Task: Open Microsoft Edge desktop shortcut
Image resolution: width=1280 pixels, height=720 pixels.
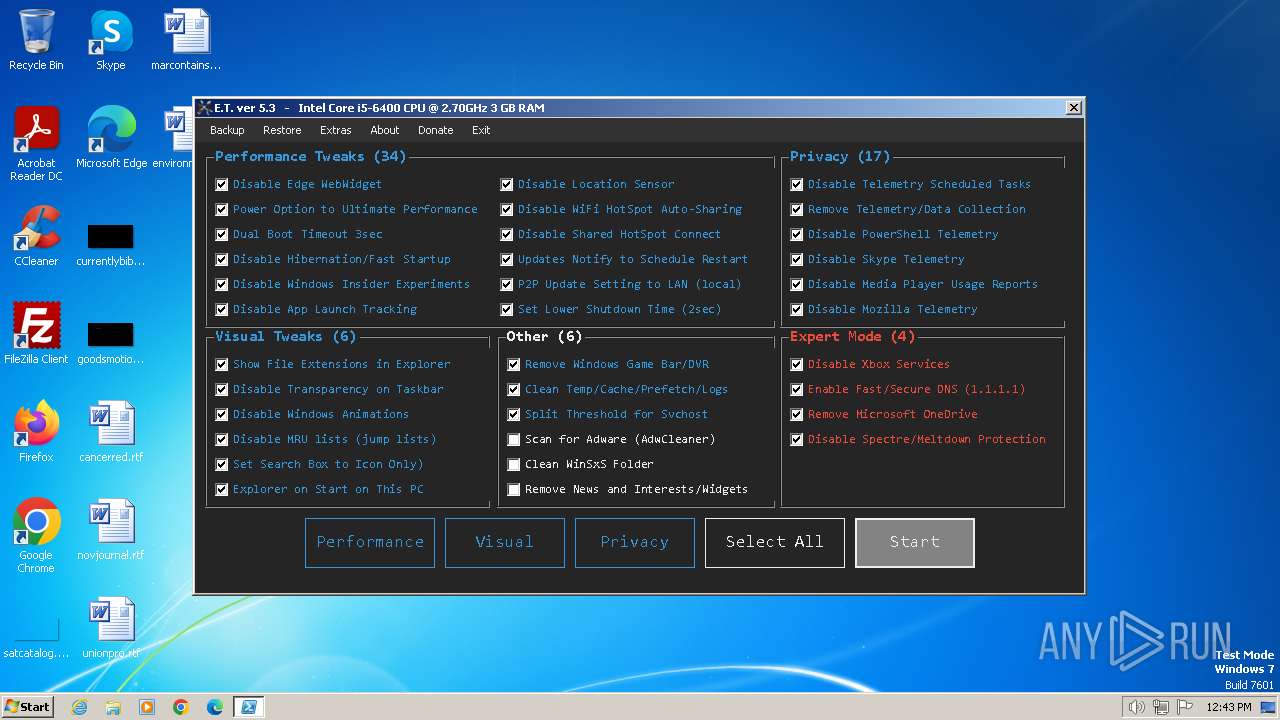Action: [111, 138]
